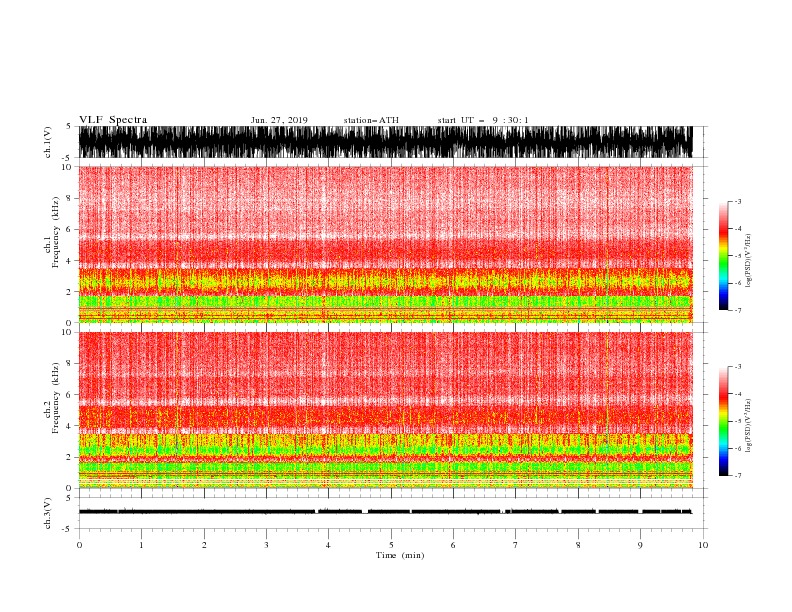Click the ch.1 waveform plot
The width and height of the screenshot is (792, 612).
(386, 142)
